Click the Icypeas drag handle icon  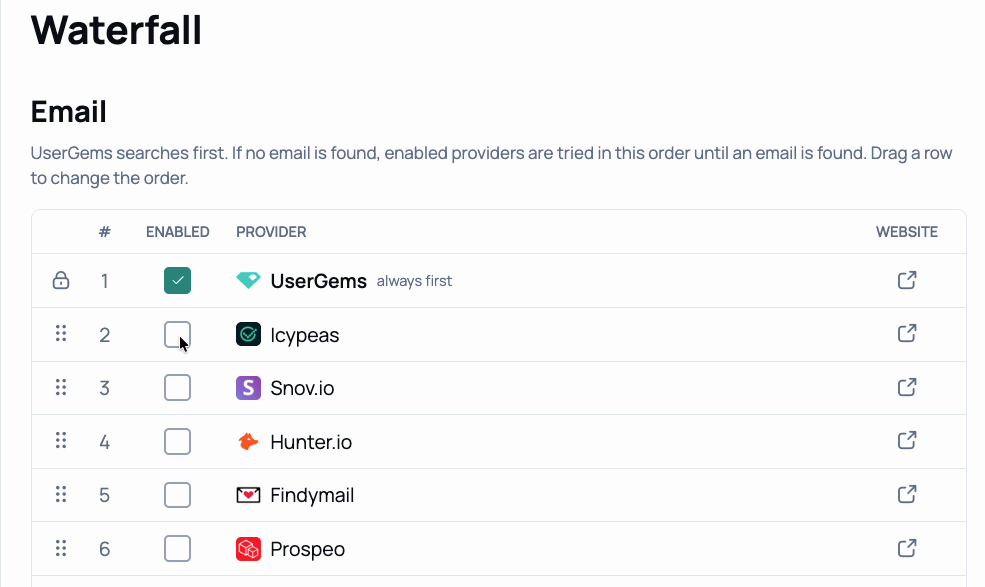pyautogui.click(x=61, y=334)
